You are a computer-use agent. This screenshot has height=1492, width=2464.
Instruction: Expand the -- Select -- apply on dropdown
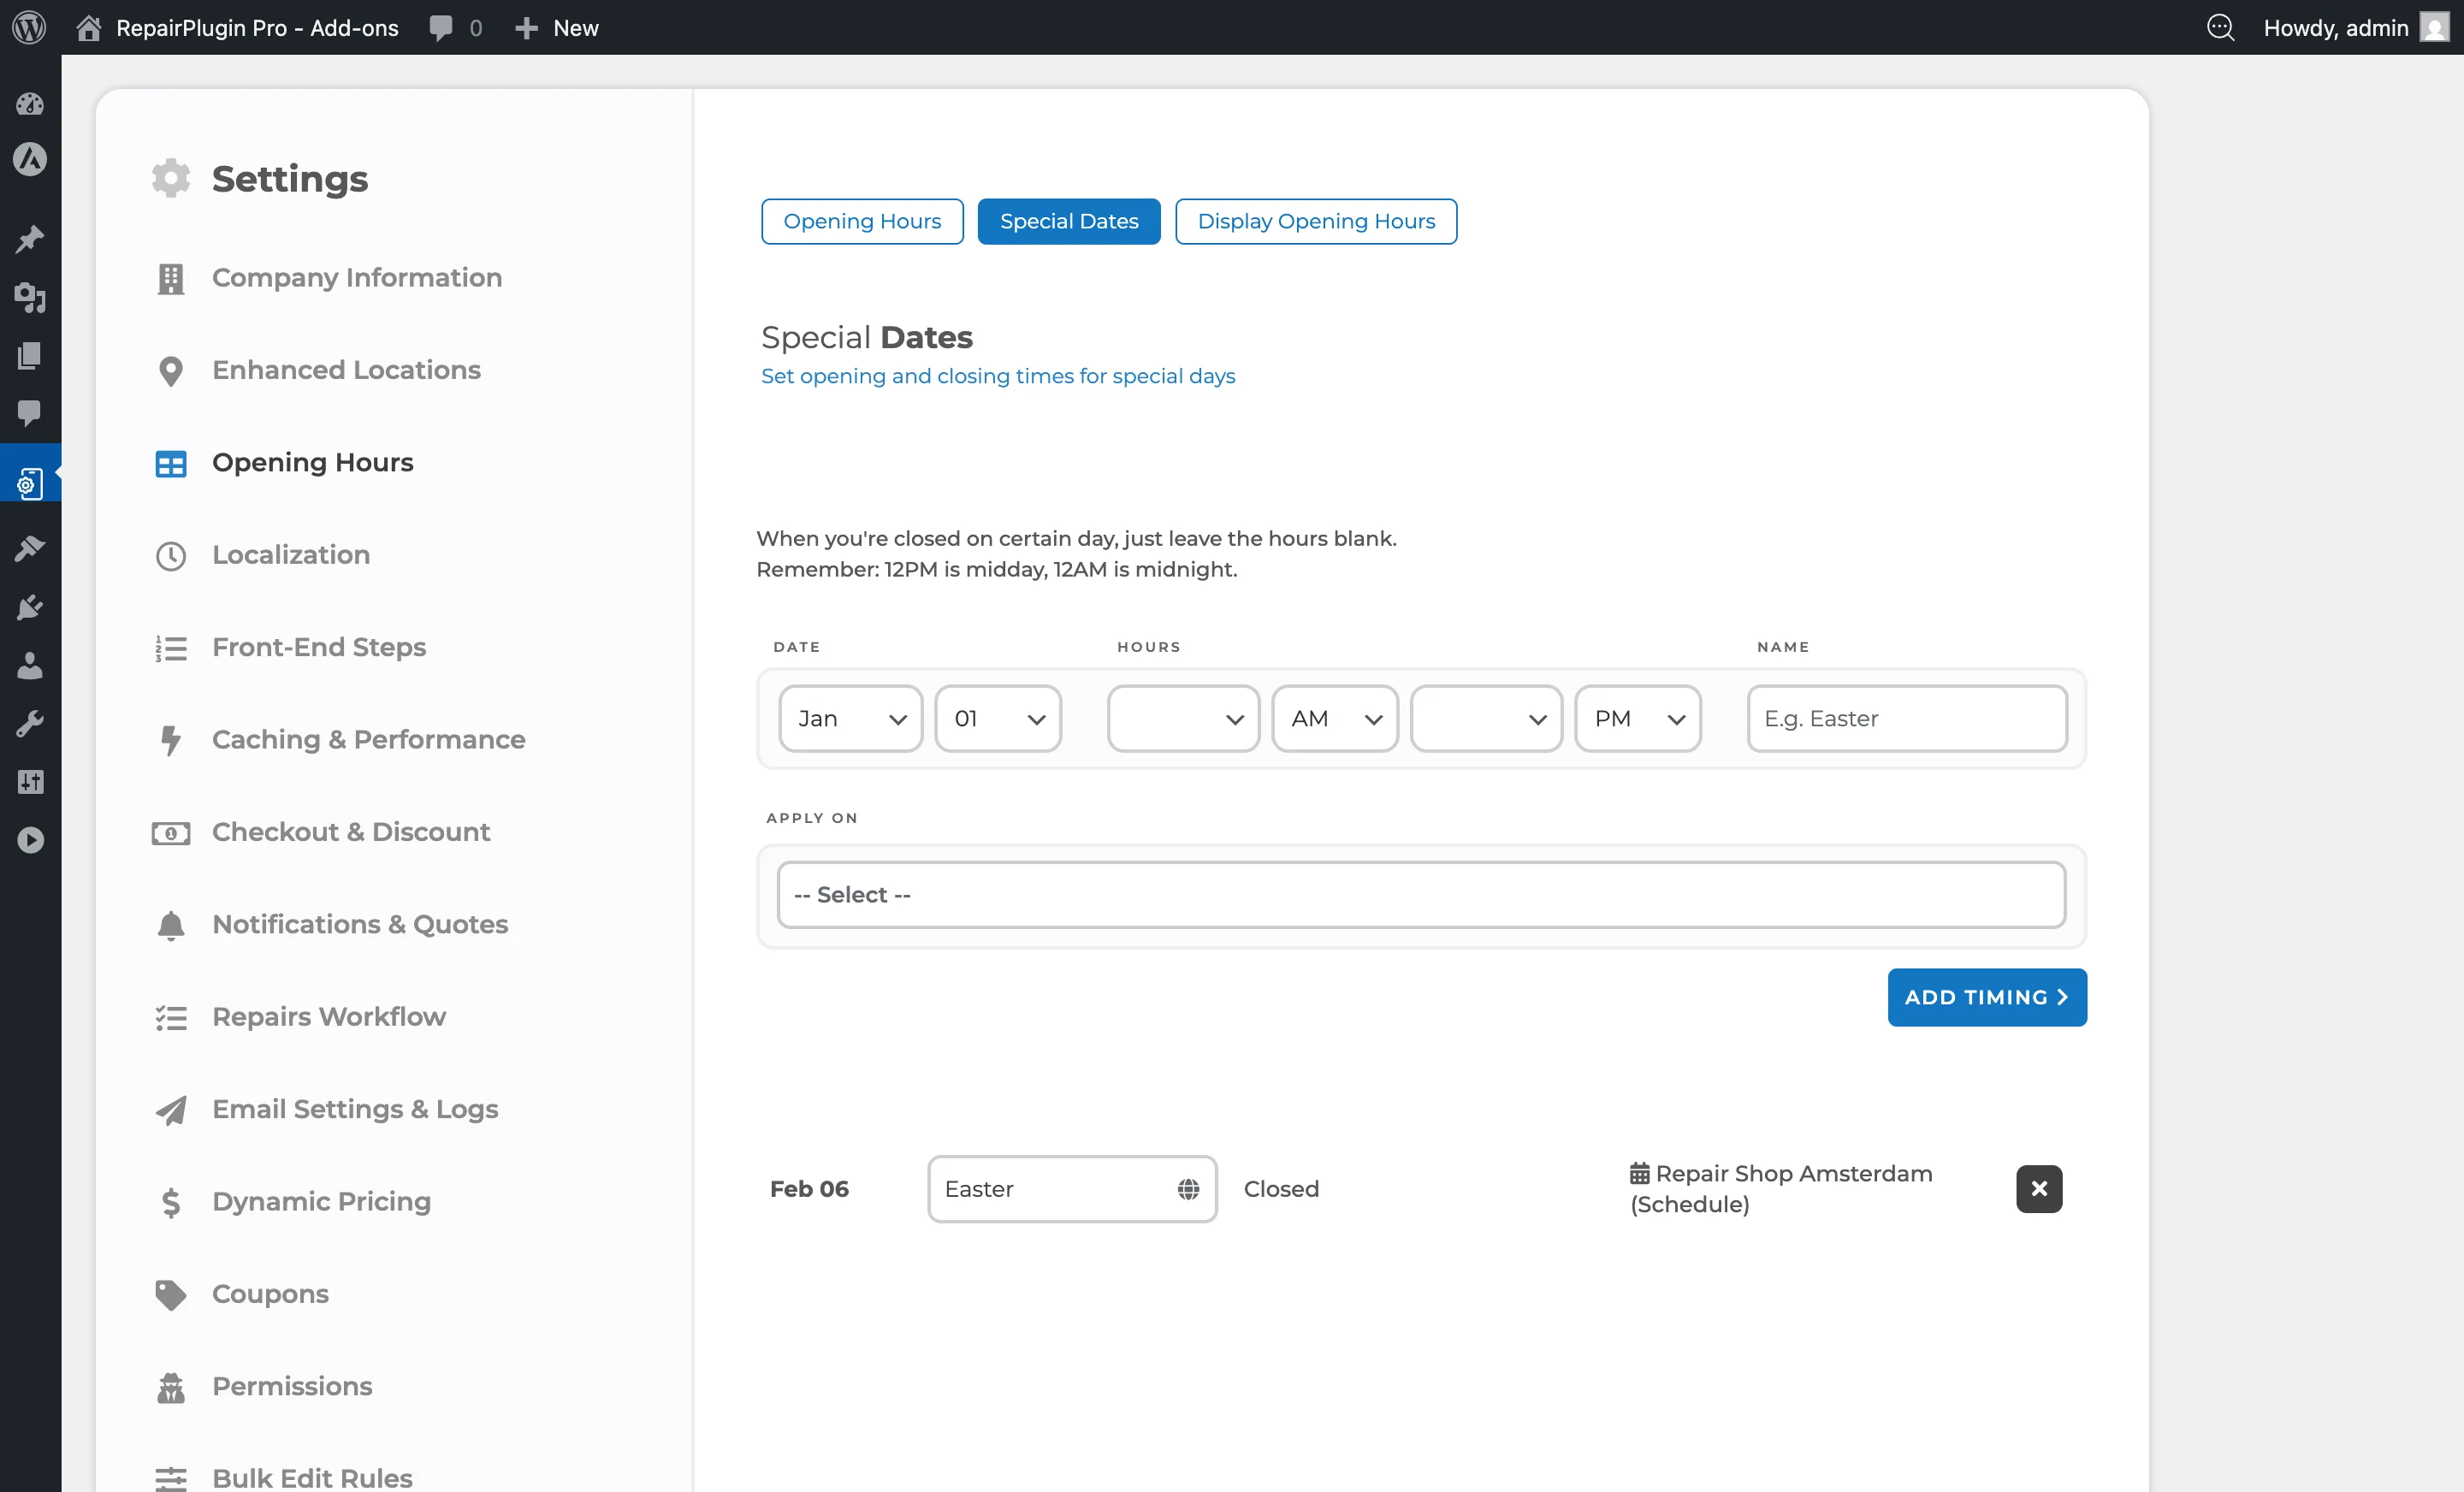pos(1420,894)
